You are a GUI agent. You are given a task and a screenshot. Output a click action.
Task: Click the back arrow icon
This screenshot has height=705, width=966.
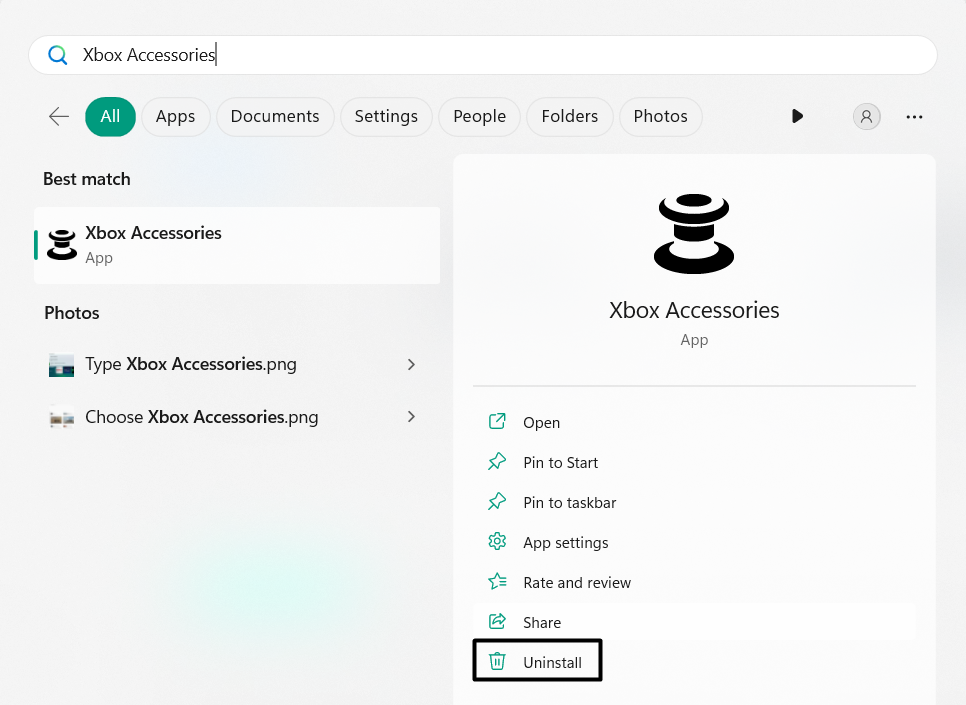[x=59, y=116]
